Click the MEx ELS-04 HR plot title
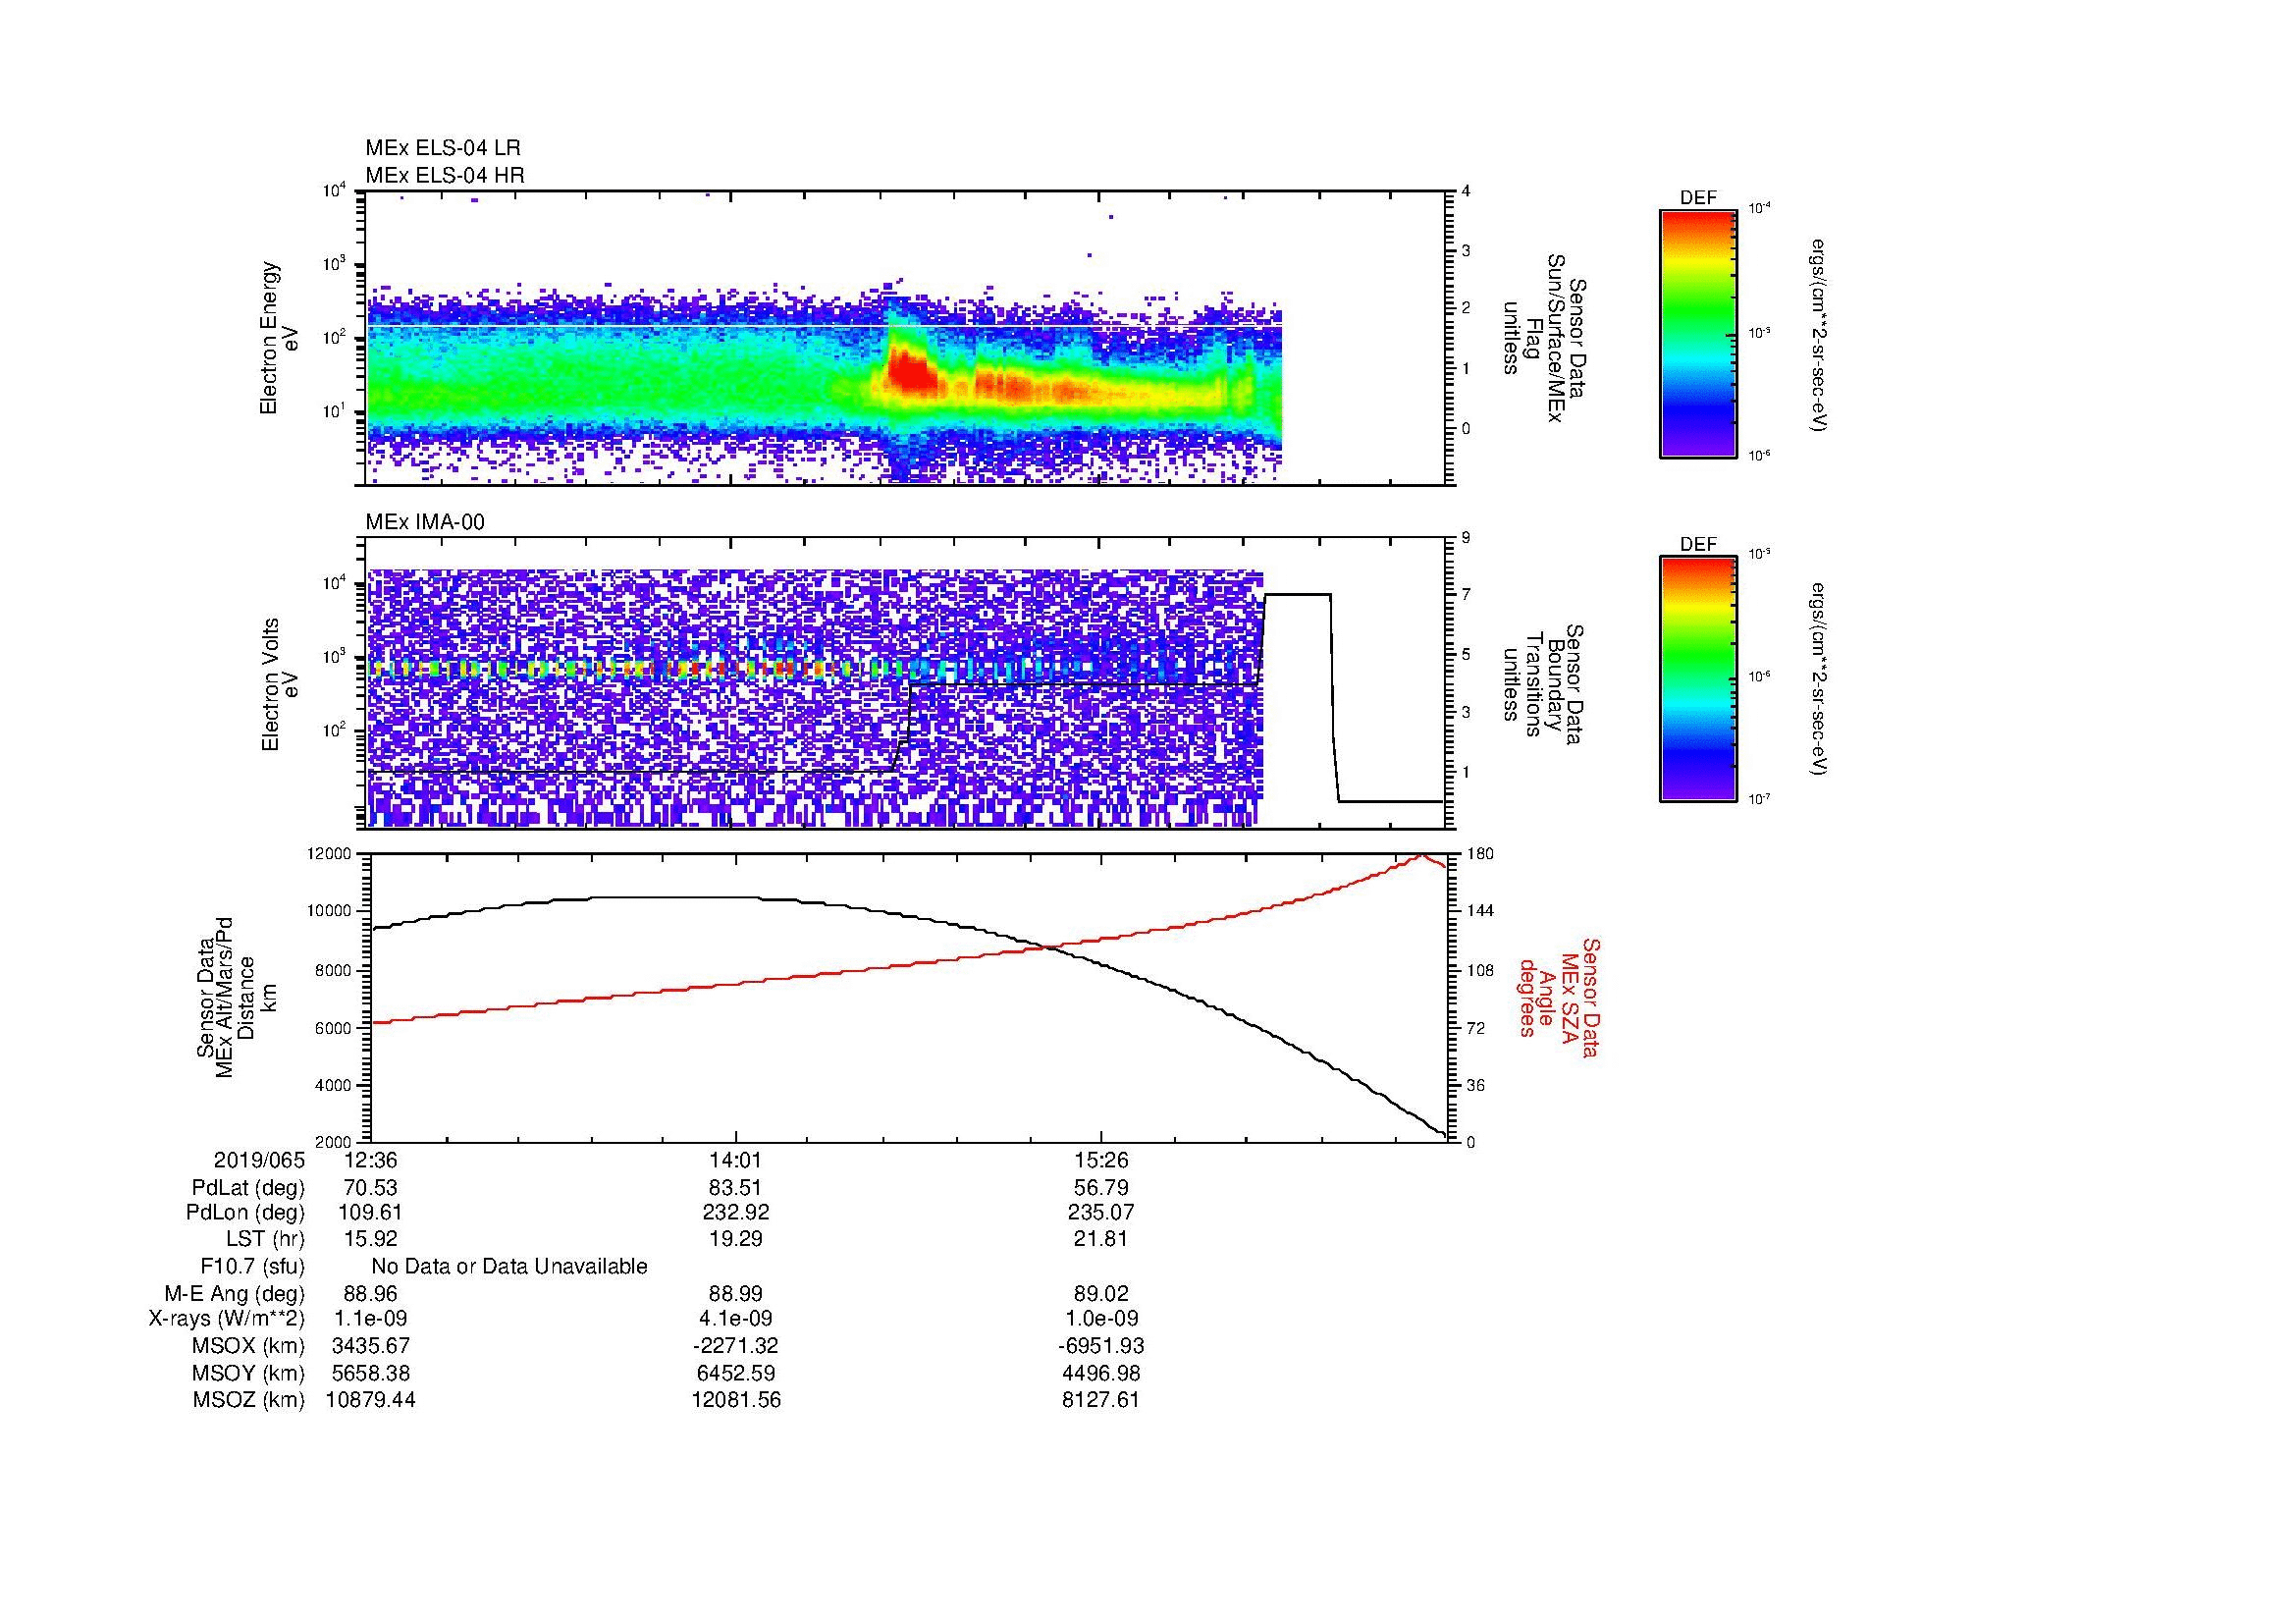The image size is (2296, 1623). click(444, 175)
